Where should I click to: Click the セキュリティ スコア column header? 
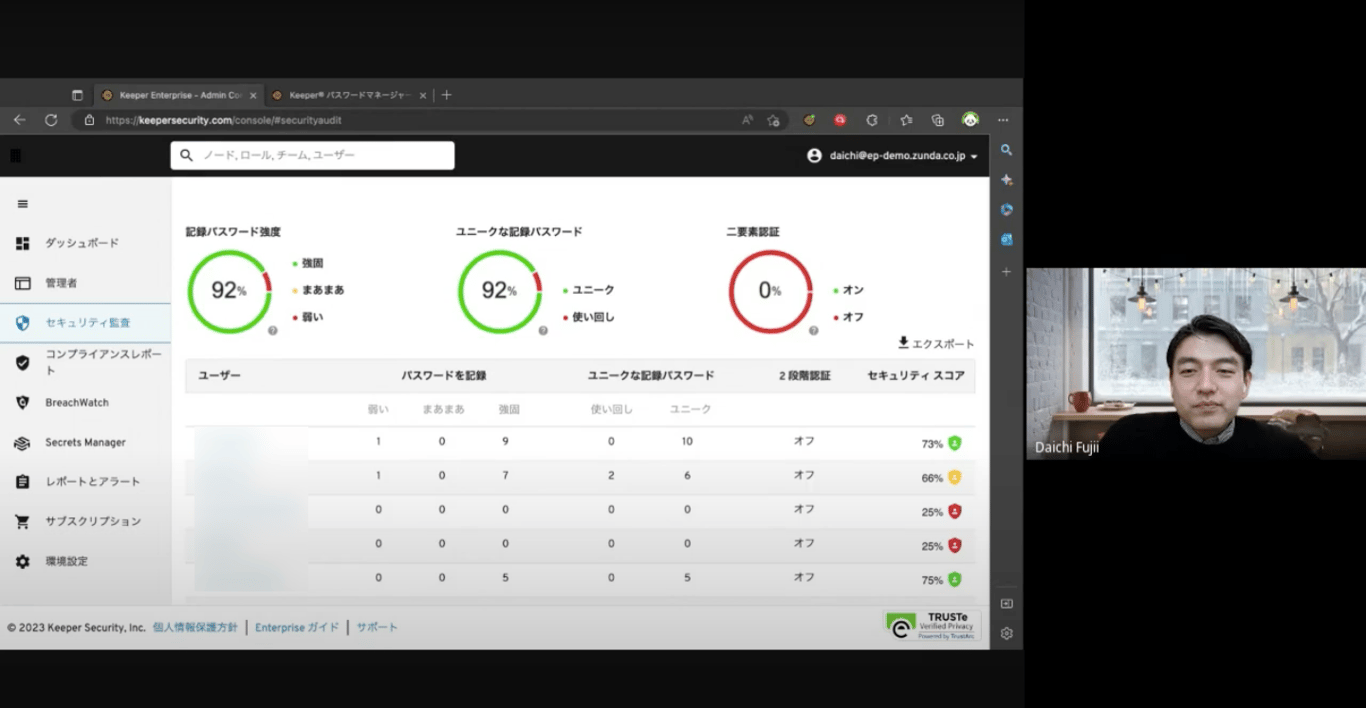tap(916, 376)
